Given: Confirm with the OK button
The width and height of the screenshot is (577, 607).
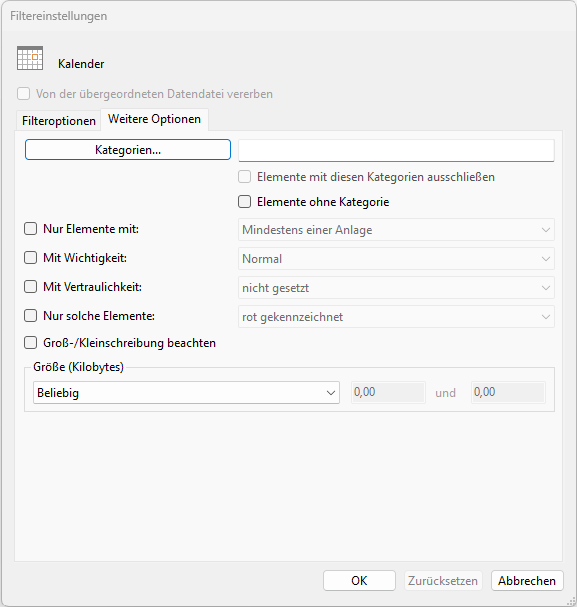Looking at the screenshot, I should pyautogui.click(x=359, y=580).
